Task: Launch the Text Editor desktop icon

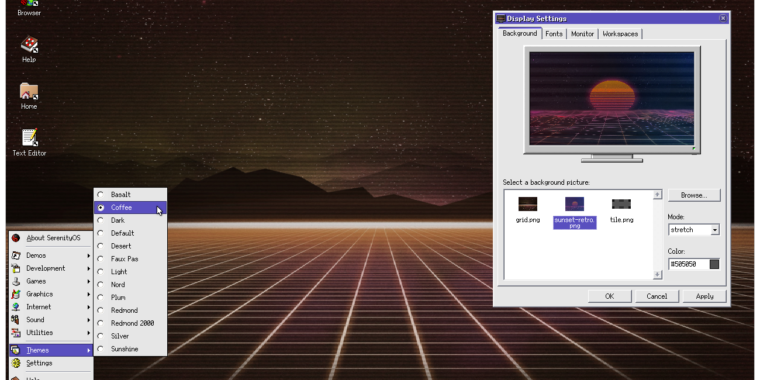Action: pyautogui.click(x=29, y=142)
